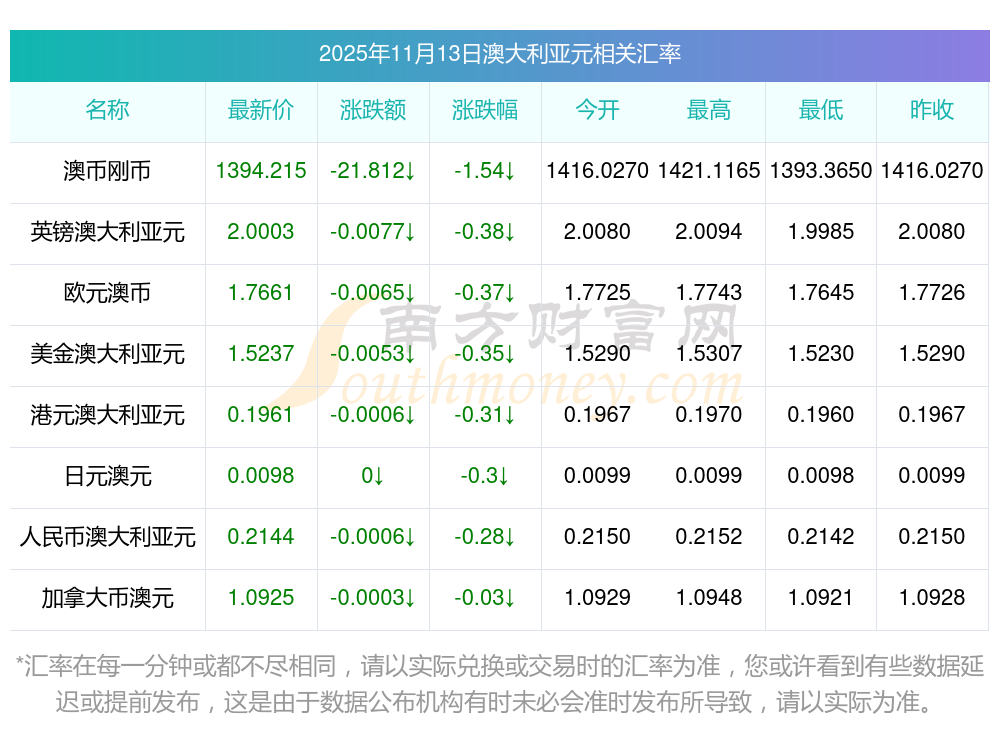Select the low value 1.9985
This screenshot has width=1000, height=733.
click(821, 232)
